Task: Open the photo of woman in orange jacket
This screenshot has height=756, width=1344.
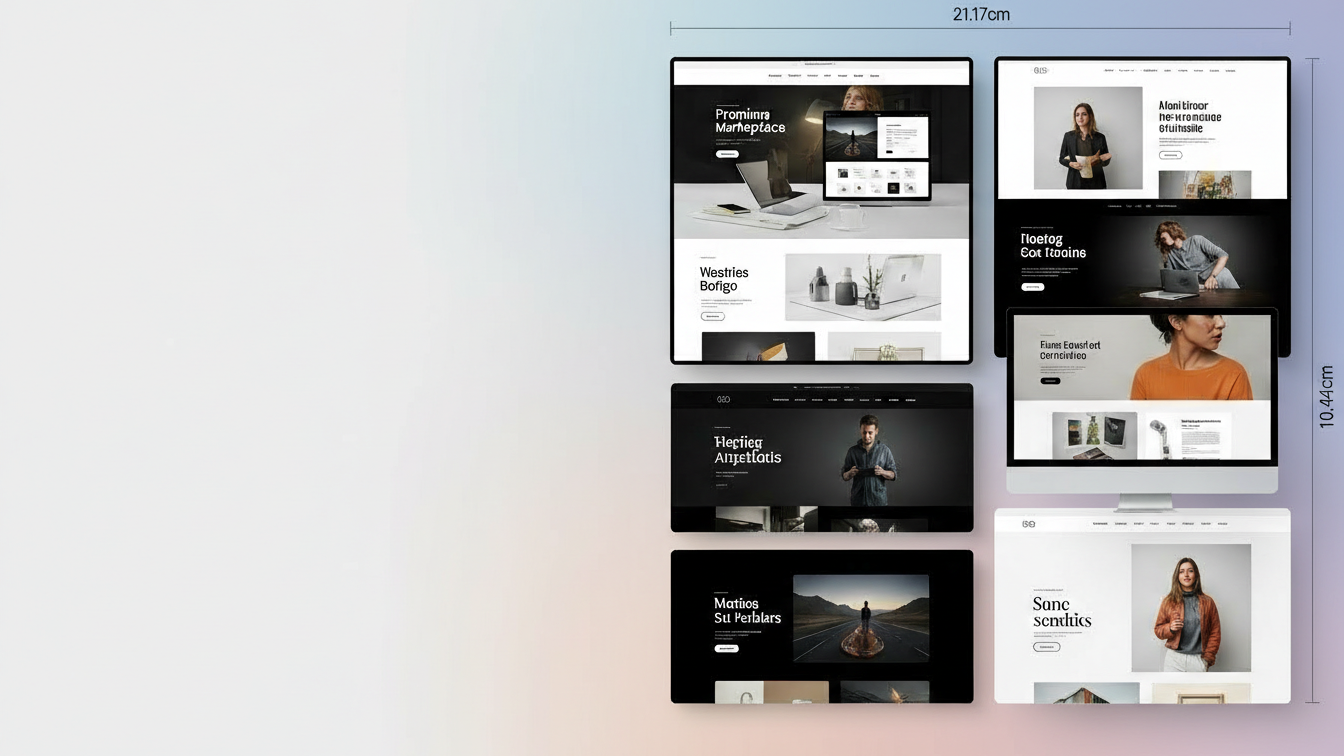Action: pyautogui.click(x=1190, y=607)
